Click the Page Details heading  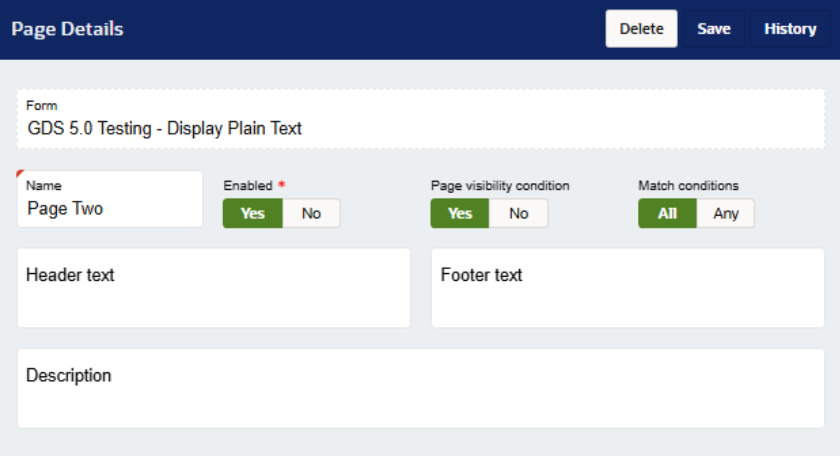click(67, 29)
